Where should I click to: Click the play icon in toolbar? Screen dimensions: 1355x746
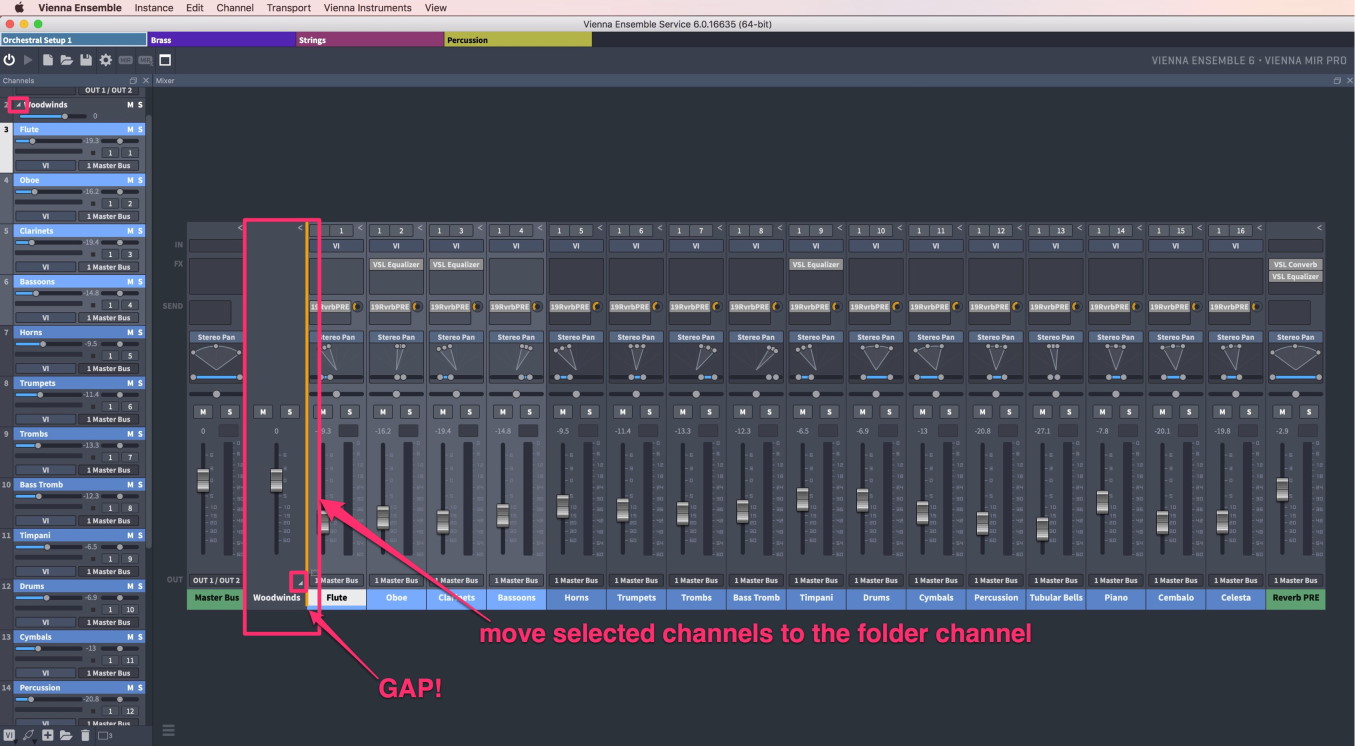tap(28, 60)
